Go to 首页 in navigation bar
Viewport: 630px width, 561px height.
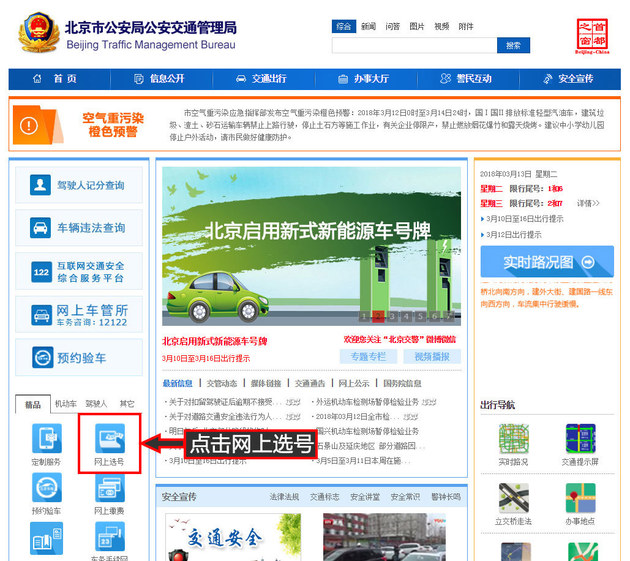coord(59,79)
